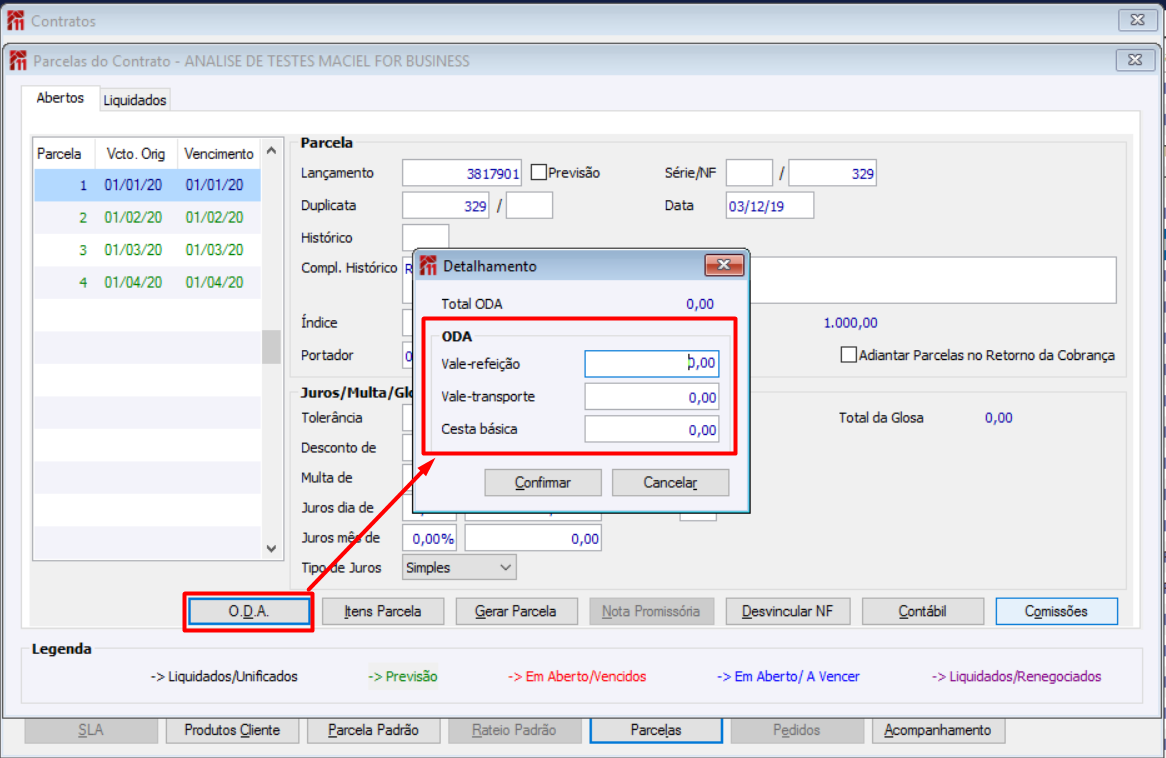Click the Parcelas do Contrato window icon
Screen dimensions: 1166x758
(x=18, y=60)
